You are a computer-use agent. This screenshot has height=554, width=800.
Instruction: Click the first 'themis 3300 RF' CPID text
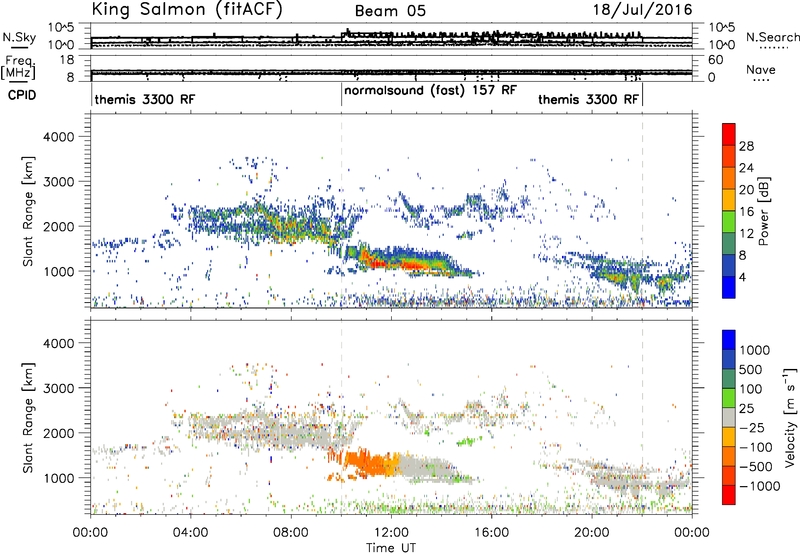tap(144, 99)
